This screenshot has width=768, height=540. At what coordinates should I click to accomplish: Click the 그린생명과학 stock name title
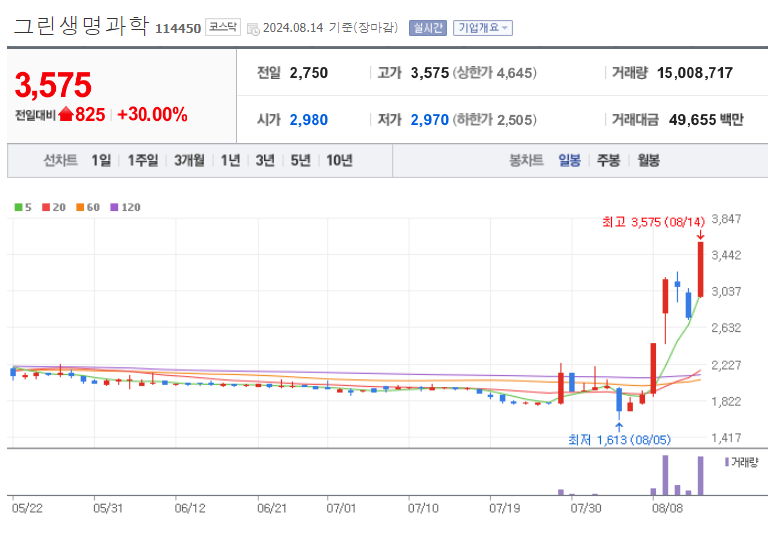click(x=81, y=26)
